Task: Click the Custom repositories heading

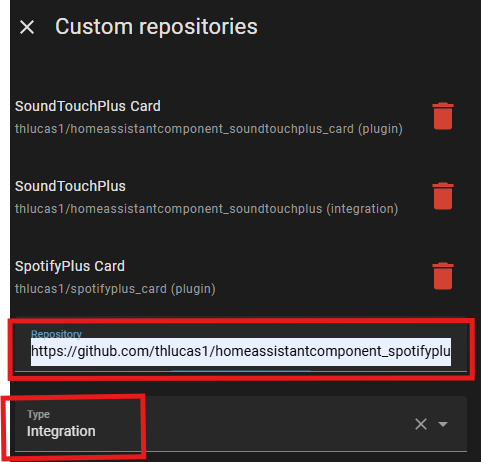Action: pos(156,27)
